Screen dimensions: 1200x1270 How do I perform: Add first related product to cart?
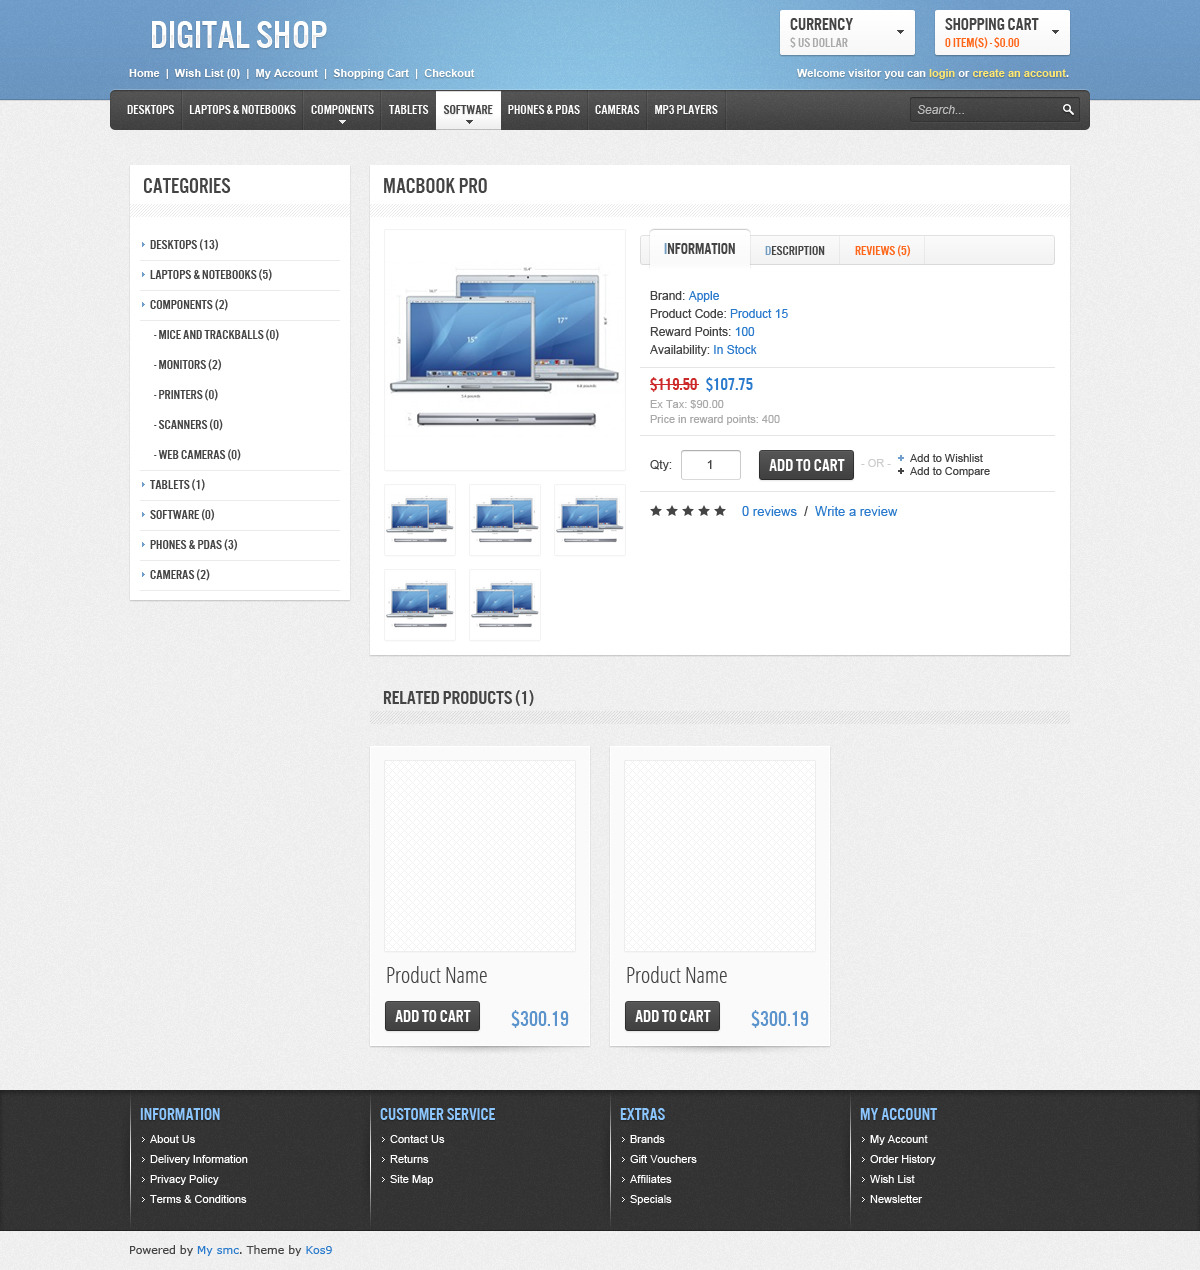(x=433, y=1016)
